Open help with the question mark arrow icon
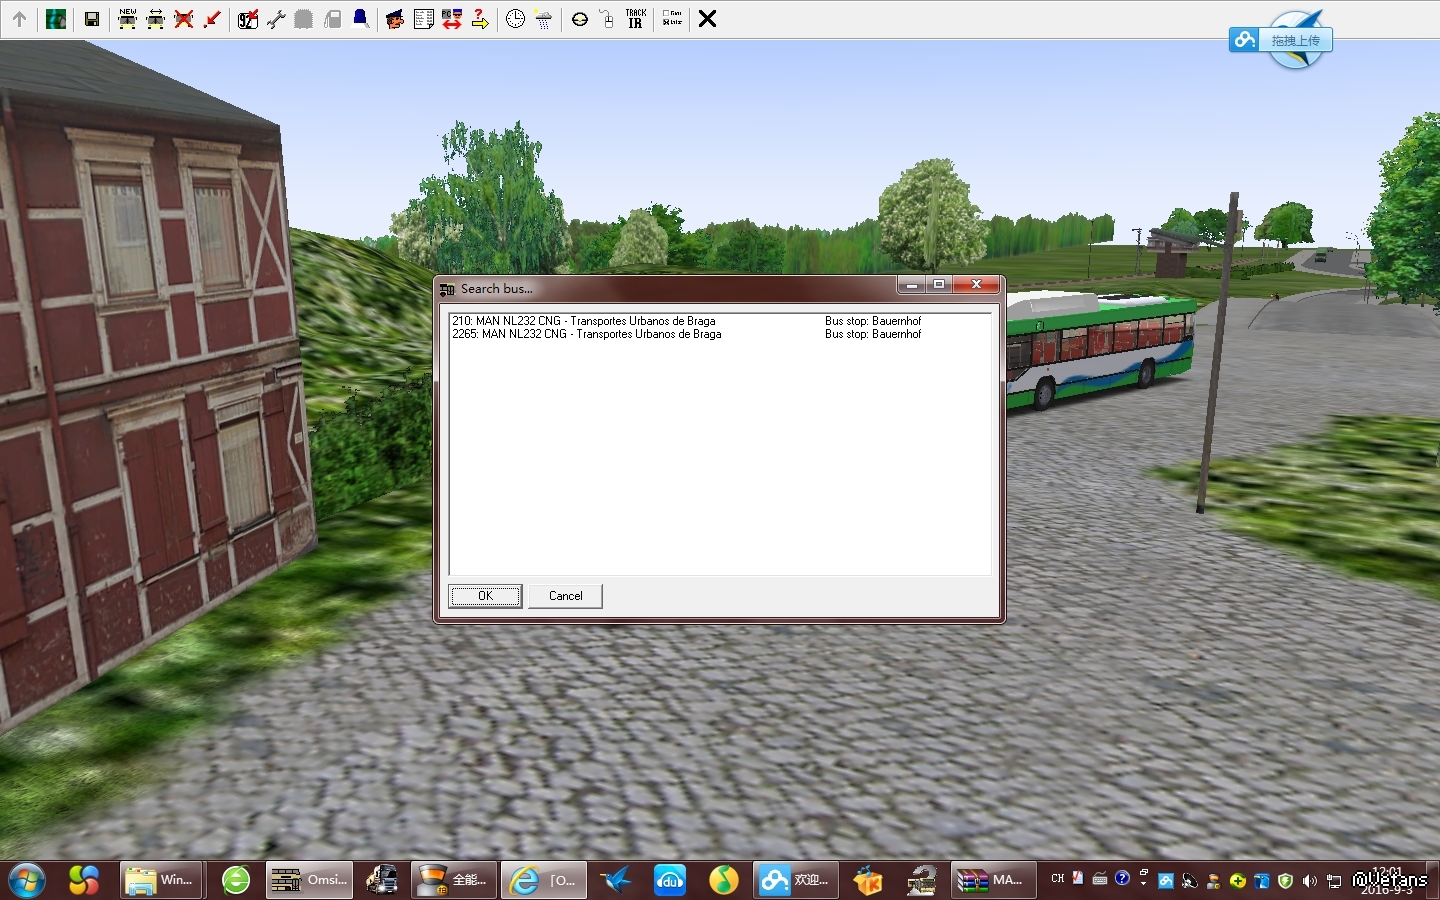The width and height of the screenshot is (1440, 900). click(480, 19)
